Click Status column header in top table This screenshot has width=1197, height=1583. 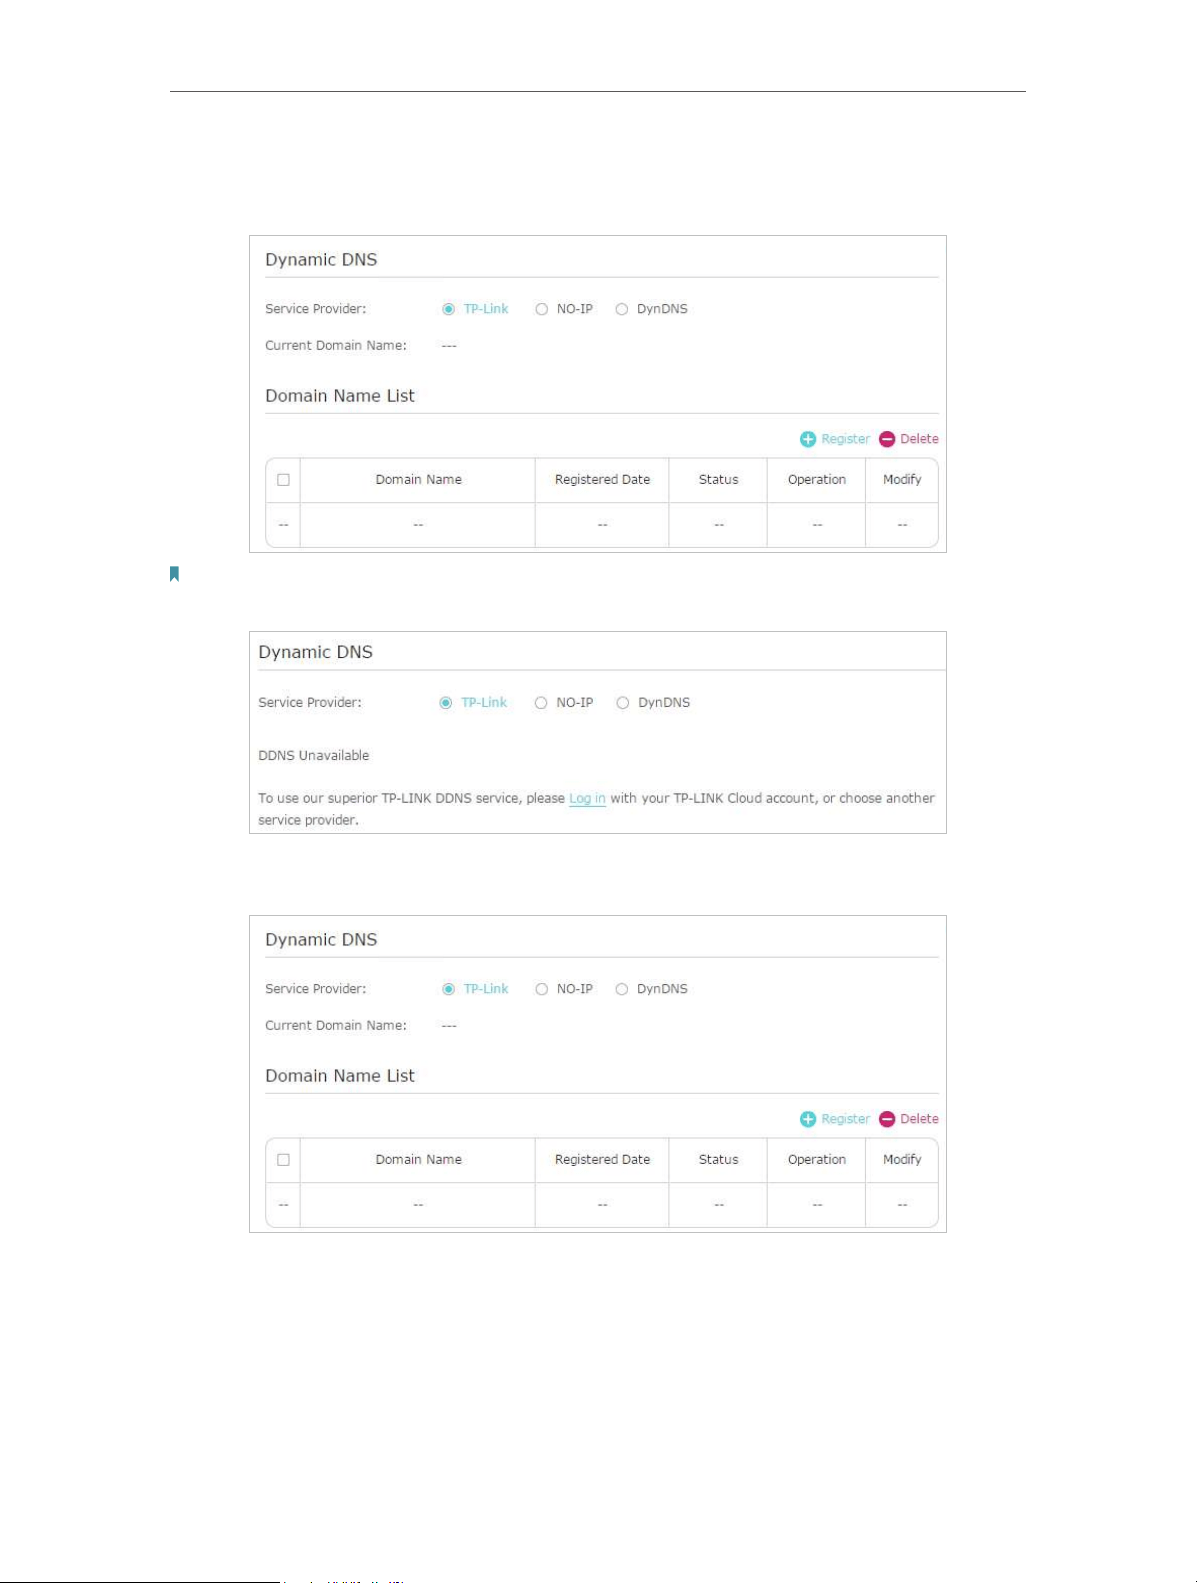pos(718,480)
